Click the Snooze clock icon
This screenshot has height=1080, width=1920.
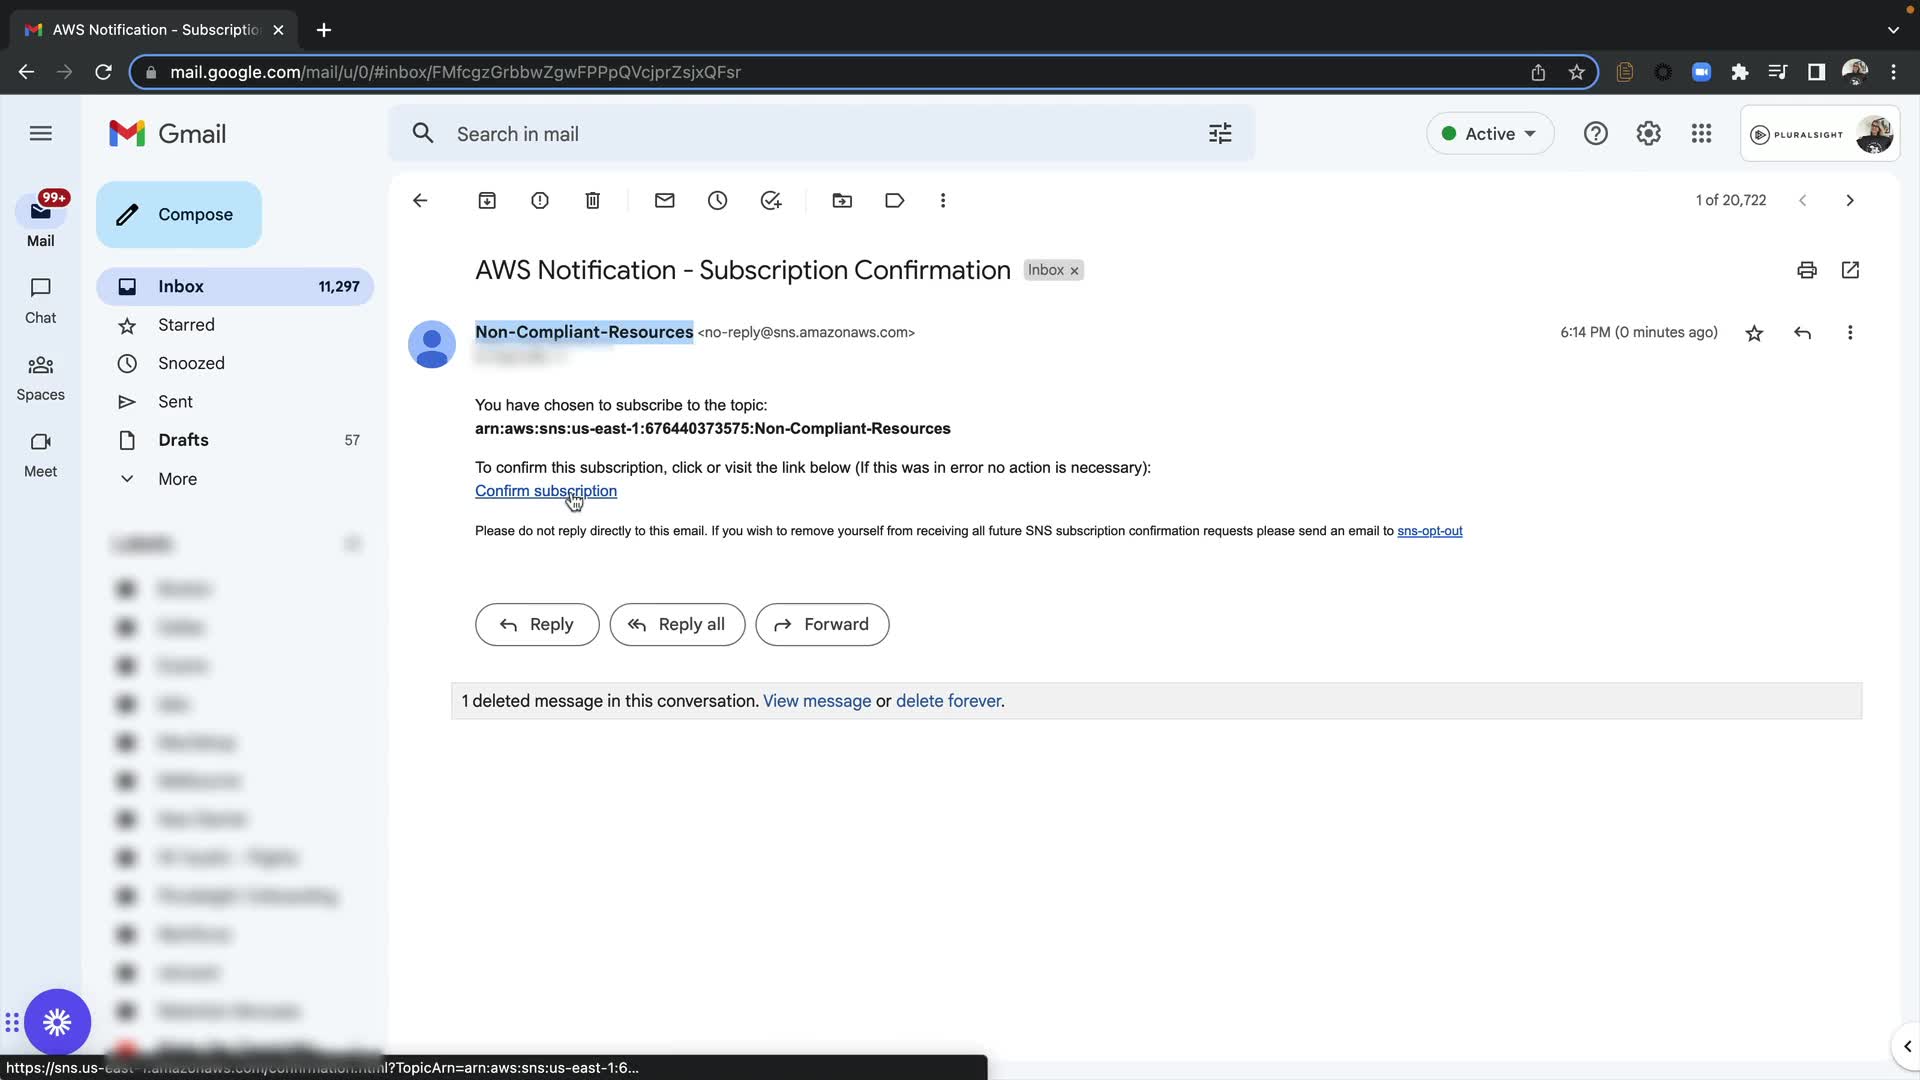point(718,201)
